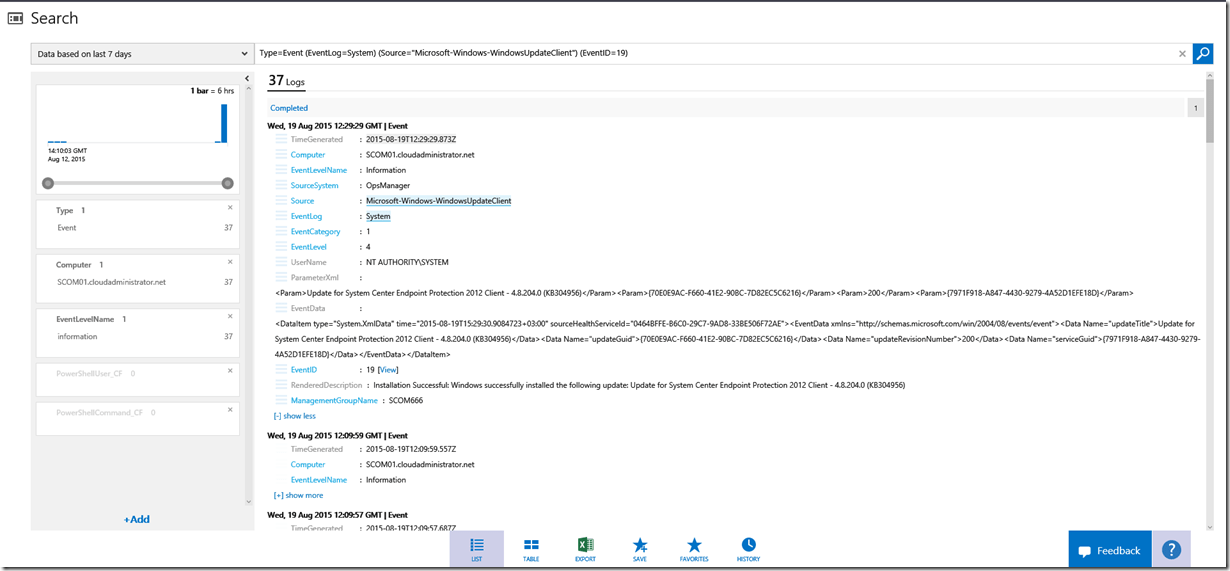
Task: Open search History
Action: click(x=748, y=549)
